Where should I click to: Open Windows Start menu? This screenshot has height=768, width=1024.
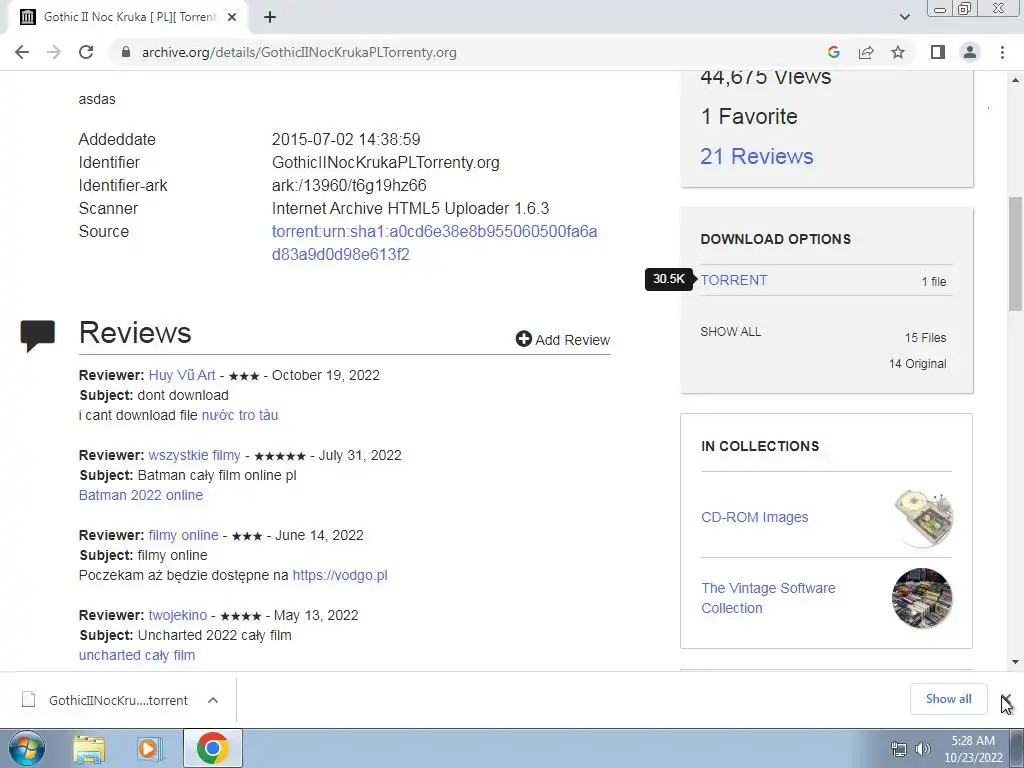(26, 748)
